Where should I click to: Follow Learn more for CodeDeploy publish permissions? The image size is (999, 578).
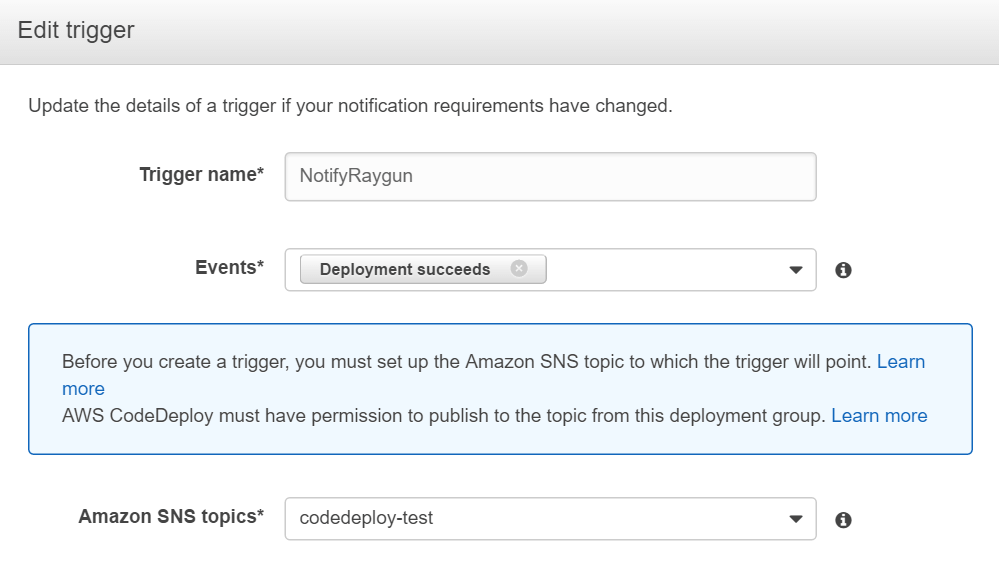pos(880,415)
